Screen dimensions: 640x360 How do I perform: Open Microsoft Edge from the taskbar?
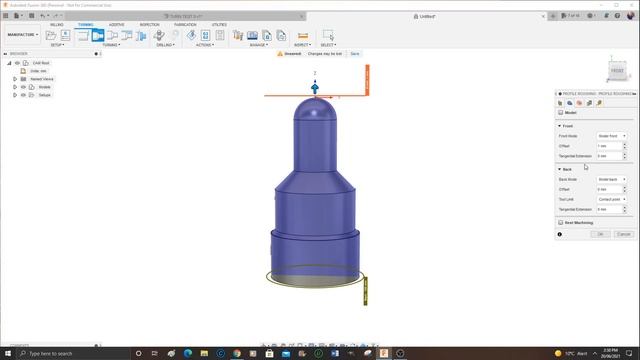tap(188, 353)
